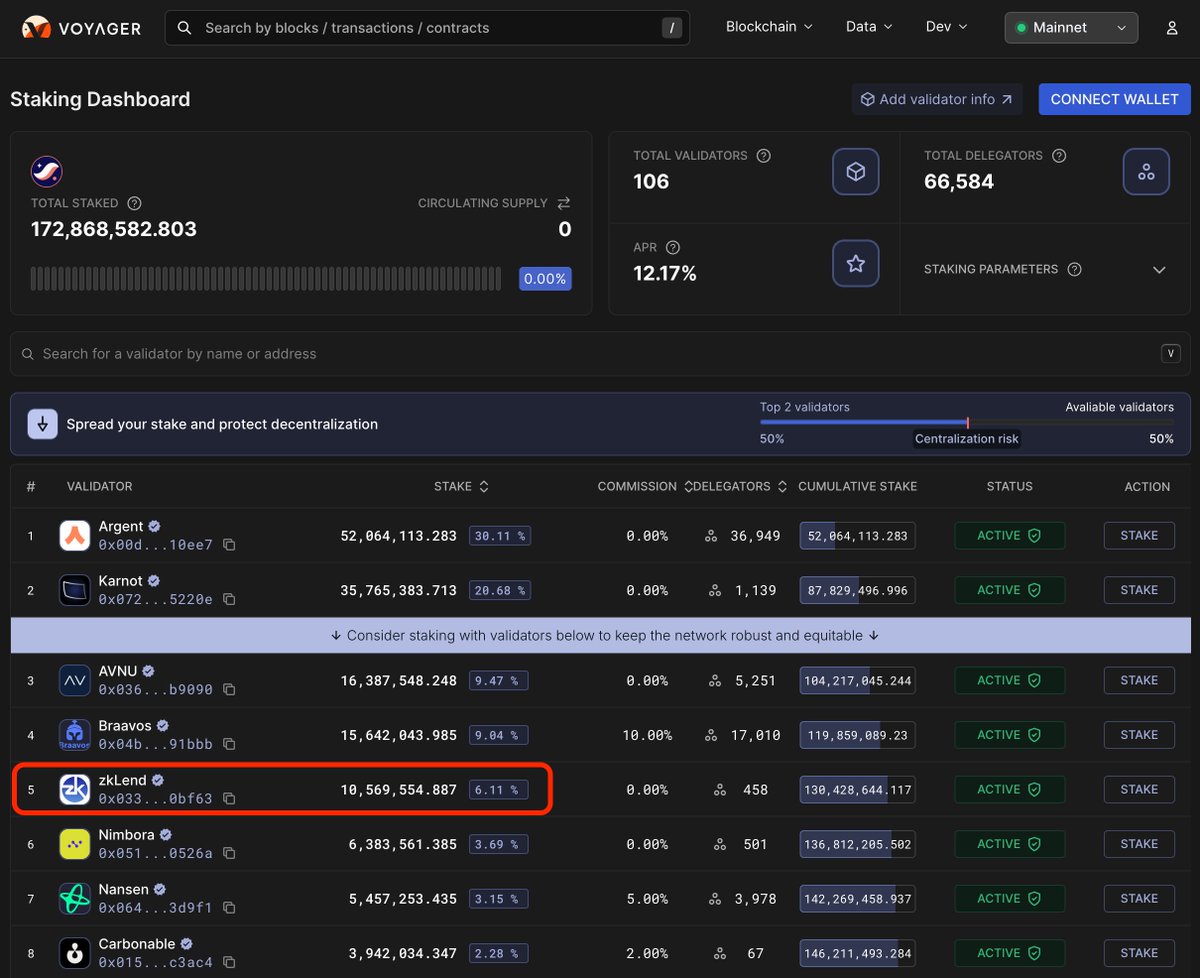
Task: Select the Argent validator logo
Action: pyautogui.click(x=75, y=535)
